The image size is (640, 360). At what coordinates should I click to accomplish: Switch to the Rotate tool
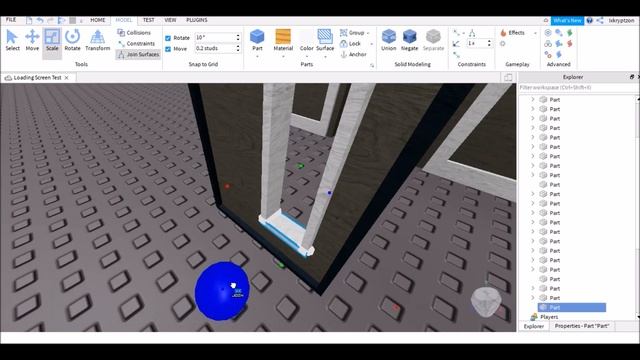click(x=72, y=40)
